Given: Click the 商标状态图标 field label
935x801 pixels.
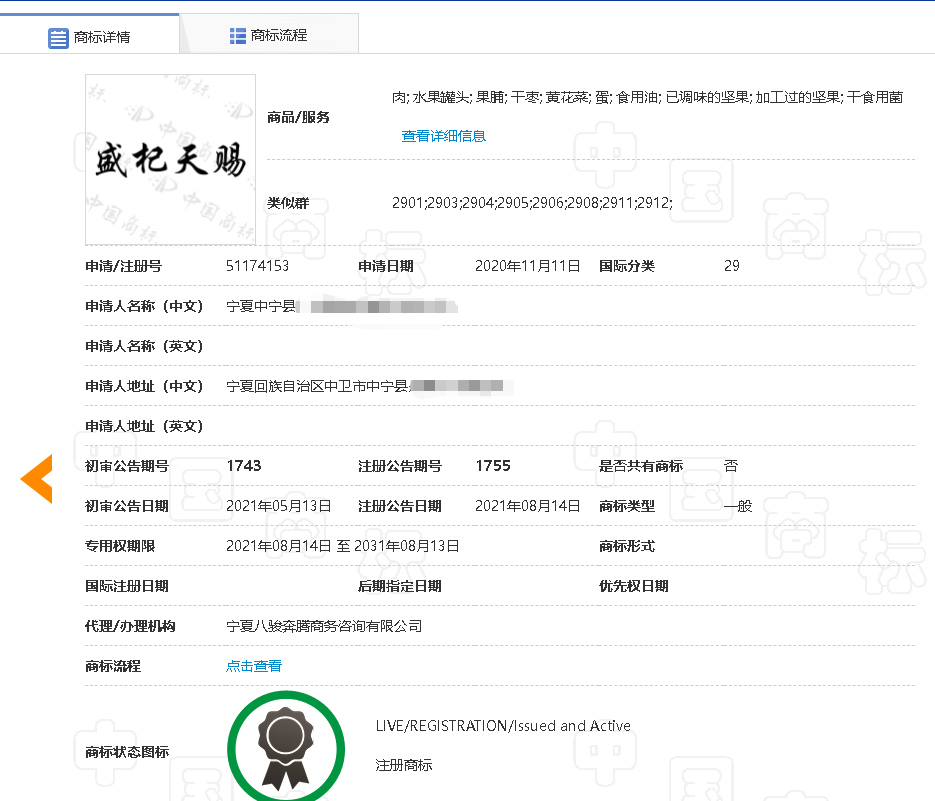Looking at the screenshot, I should [127, 751].
